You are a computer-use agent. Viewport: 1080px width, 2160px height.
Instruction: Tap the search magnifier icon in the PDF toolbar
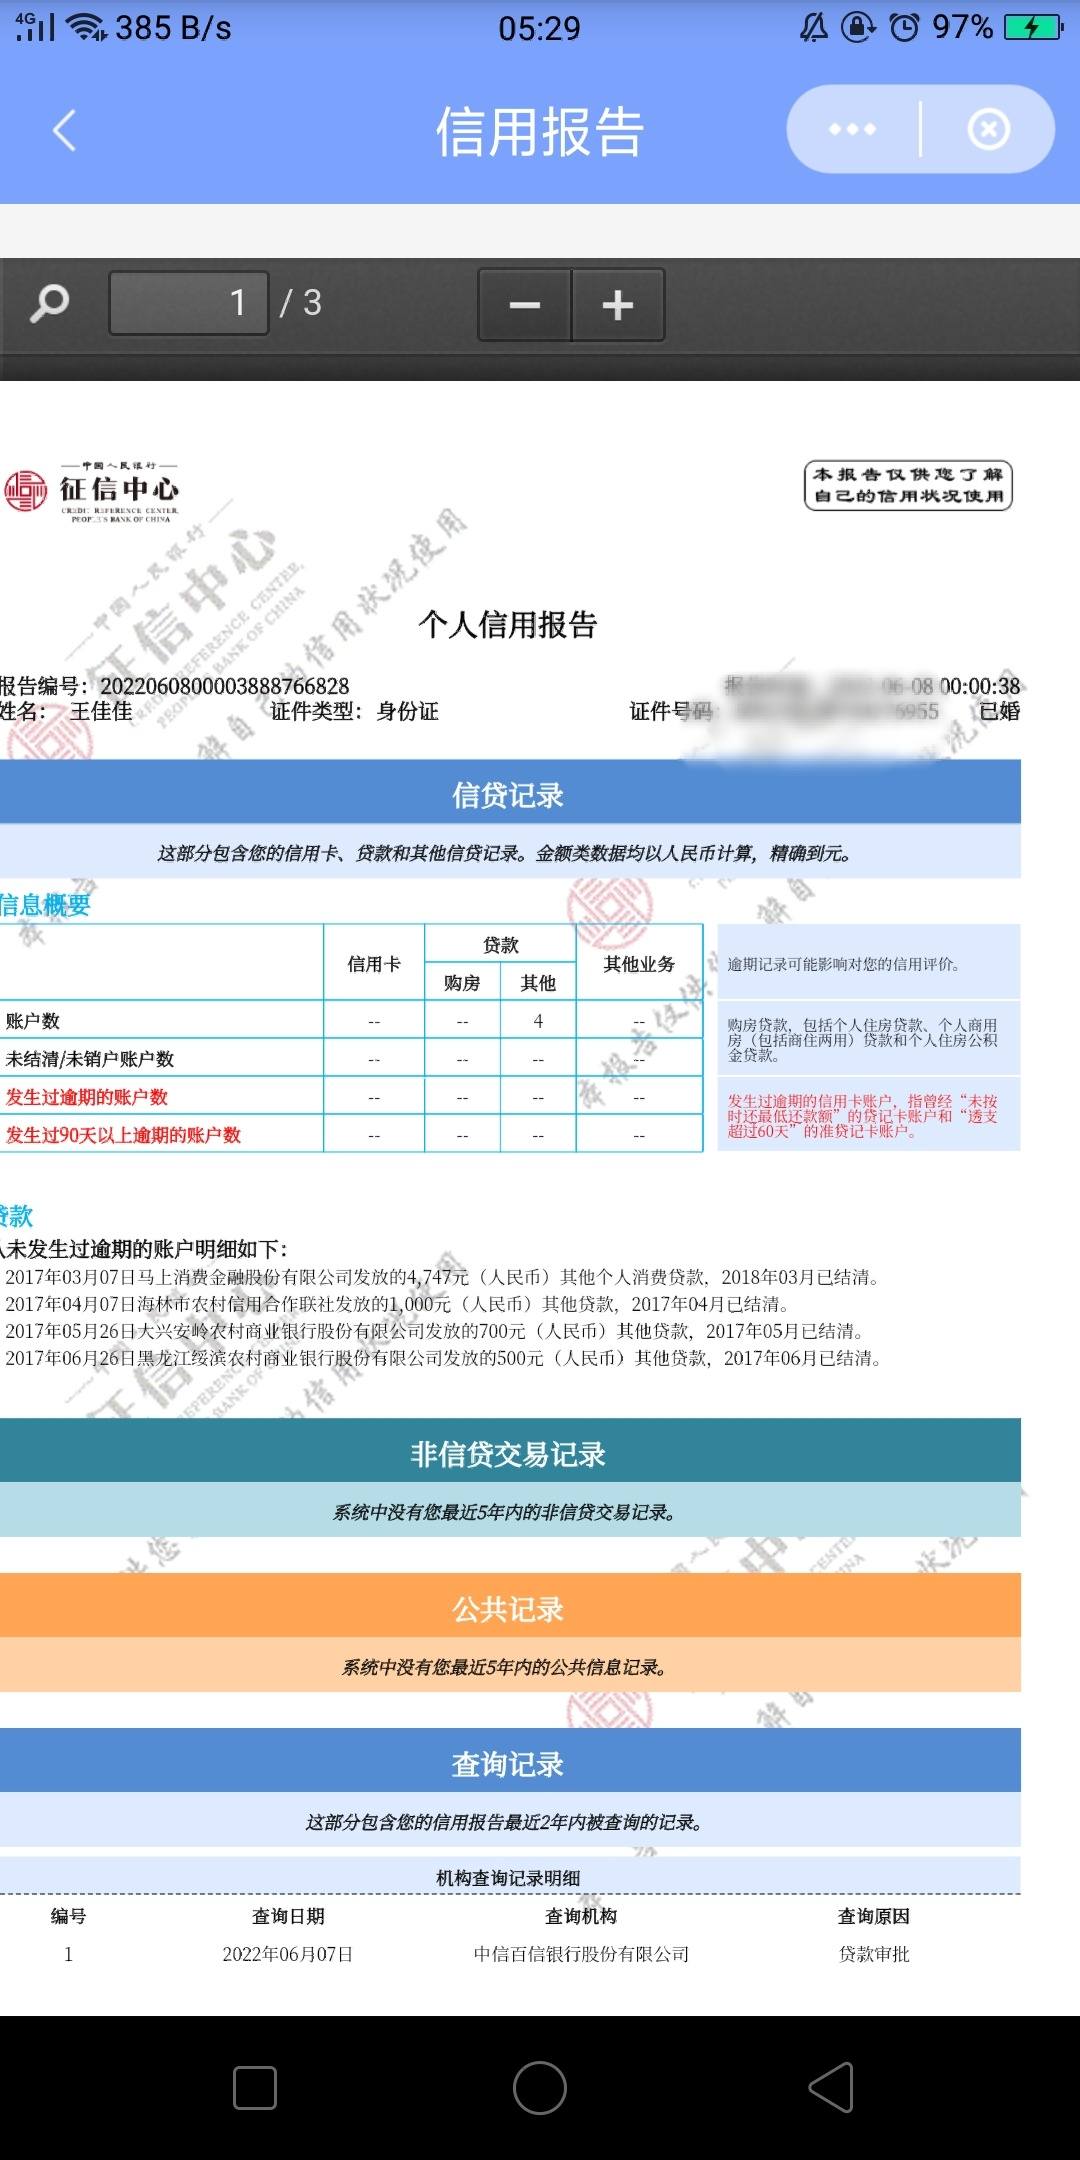coord(49,303)
